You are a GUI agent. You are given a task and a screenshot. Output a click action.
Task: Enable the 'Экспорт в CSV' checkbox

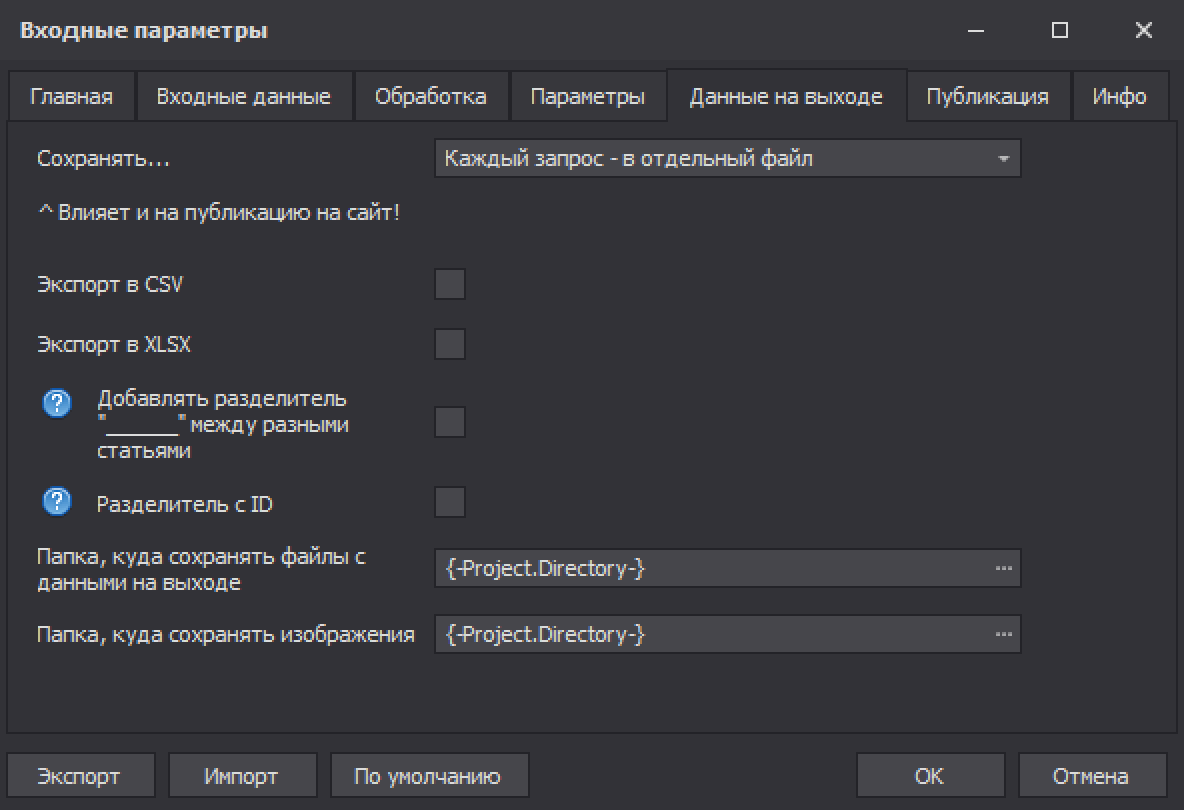(x=450, y=284)
